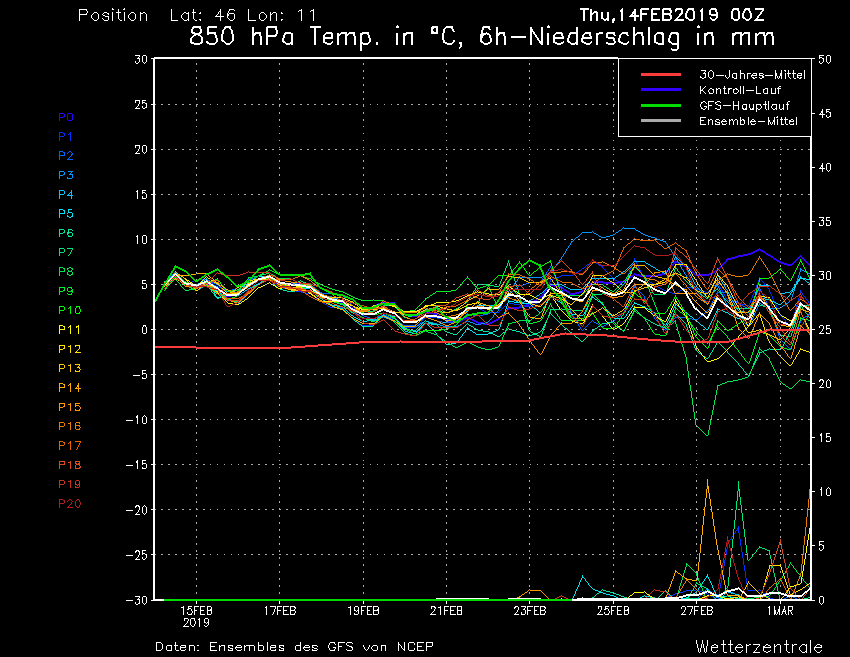Screen dimensions: 850x657
Task: Click the "Lon: 11" position value
Action: [x=281, y=15]
